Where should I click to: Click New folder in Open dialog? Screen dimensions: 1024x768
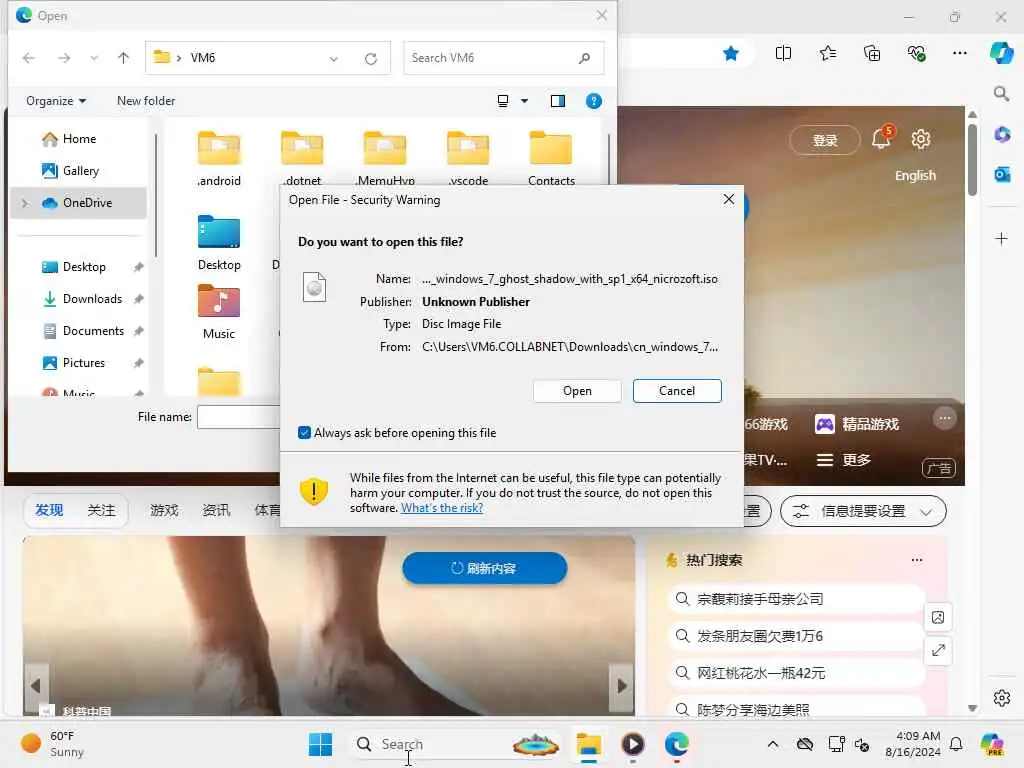[146, 101]
